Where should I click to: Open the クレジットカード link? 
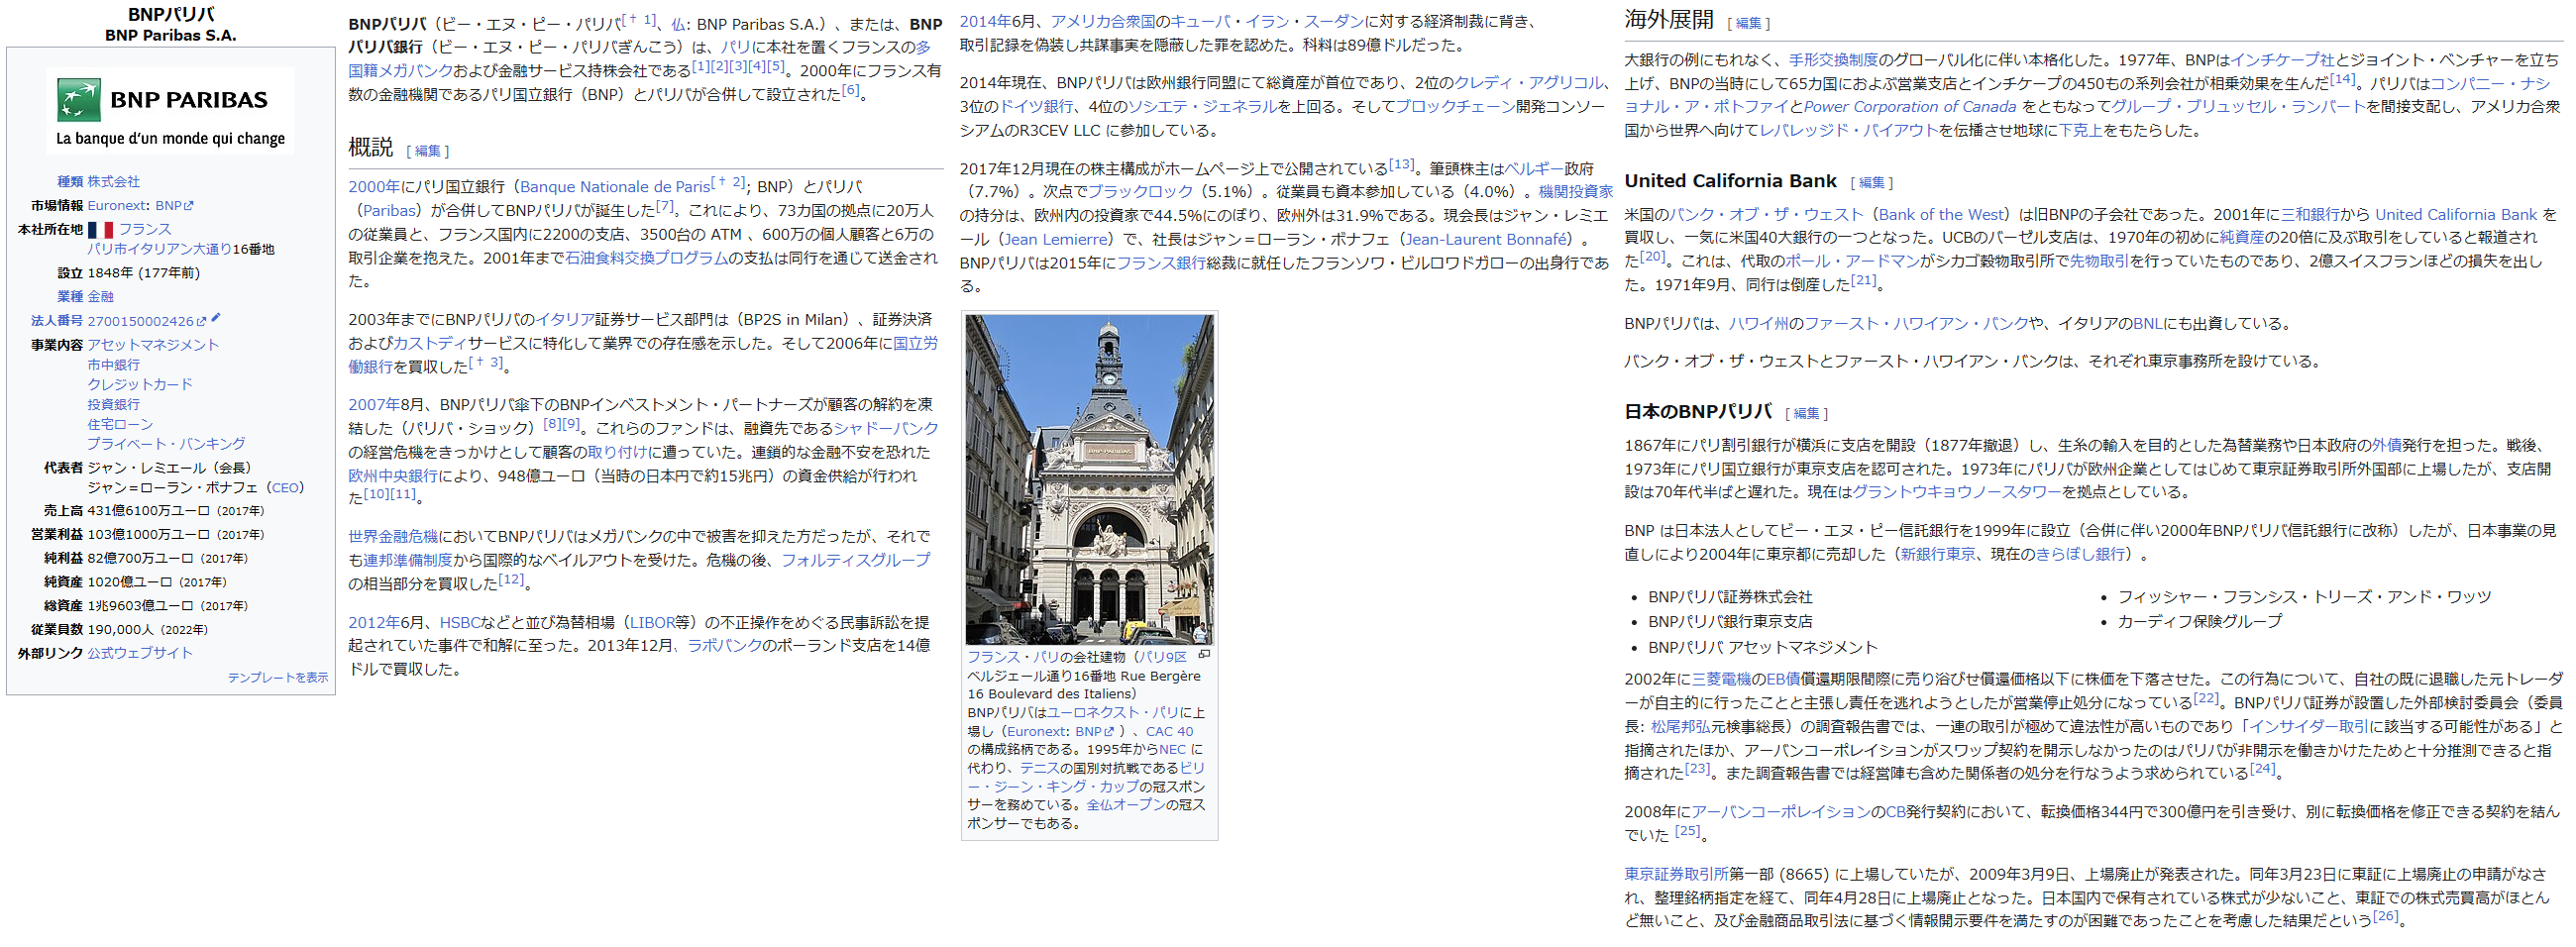click(x=139, y=385)
